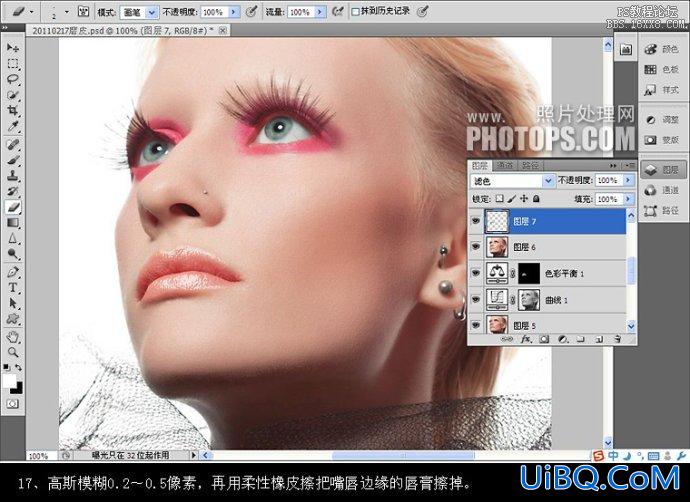Open Layers panel 不透明度 arrow

coord(628,180)
